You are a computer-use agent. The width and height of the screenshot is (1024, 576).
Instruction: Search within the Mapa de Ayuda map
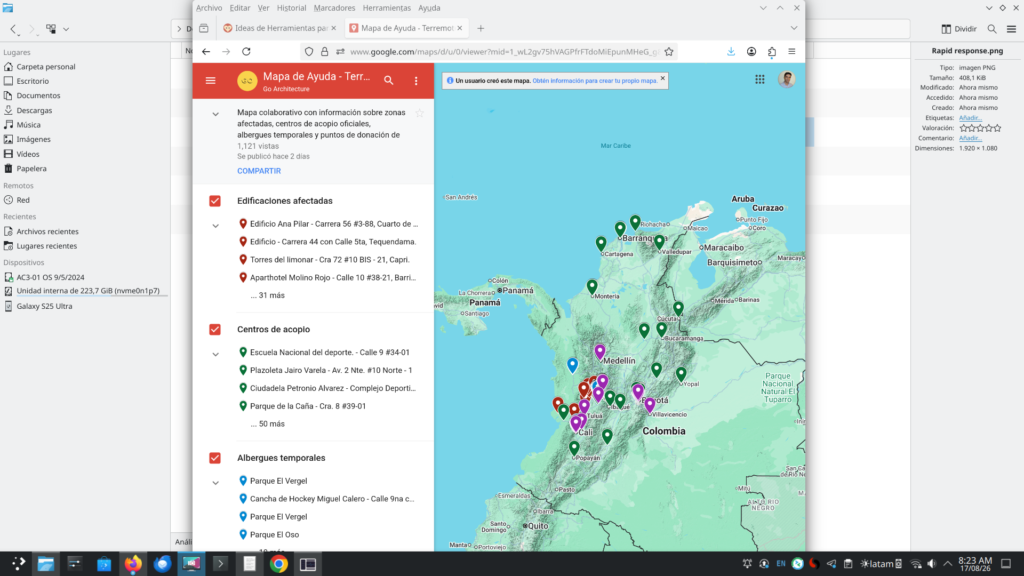tap(389, 80)
